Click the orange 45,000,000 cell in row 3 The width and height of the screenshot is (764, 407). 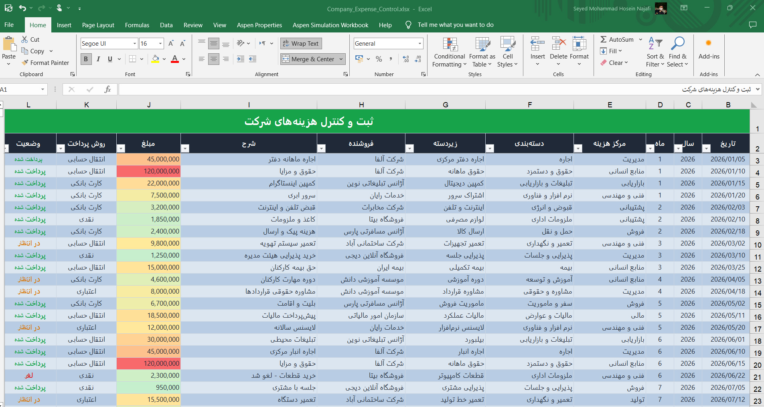point(149,159)
